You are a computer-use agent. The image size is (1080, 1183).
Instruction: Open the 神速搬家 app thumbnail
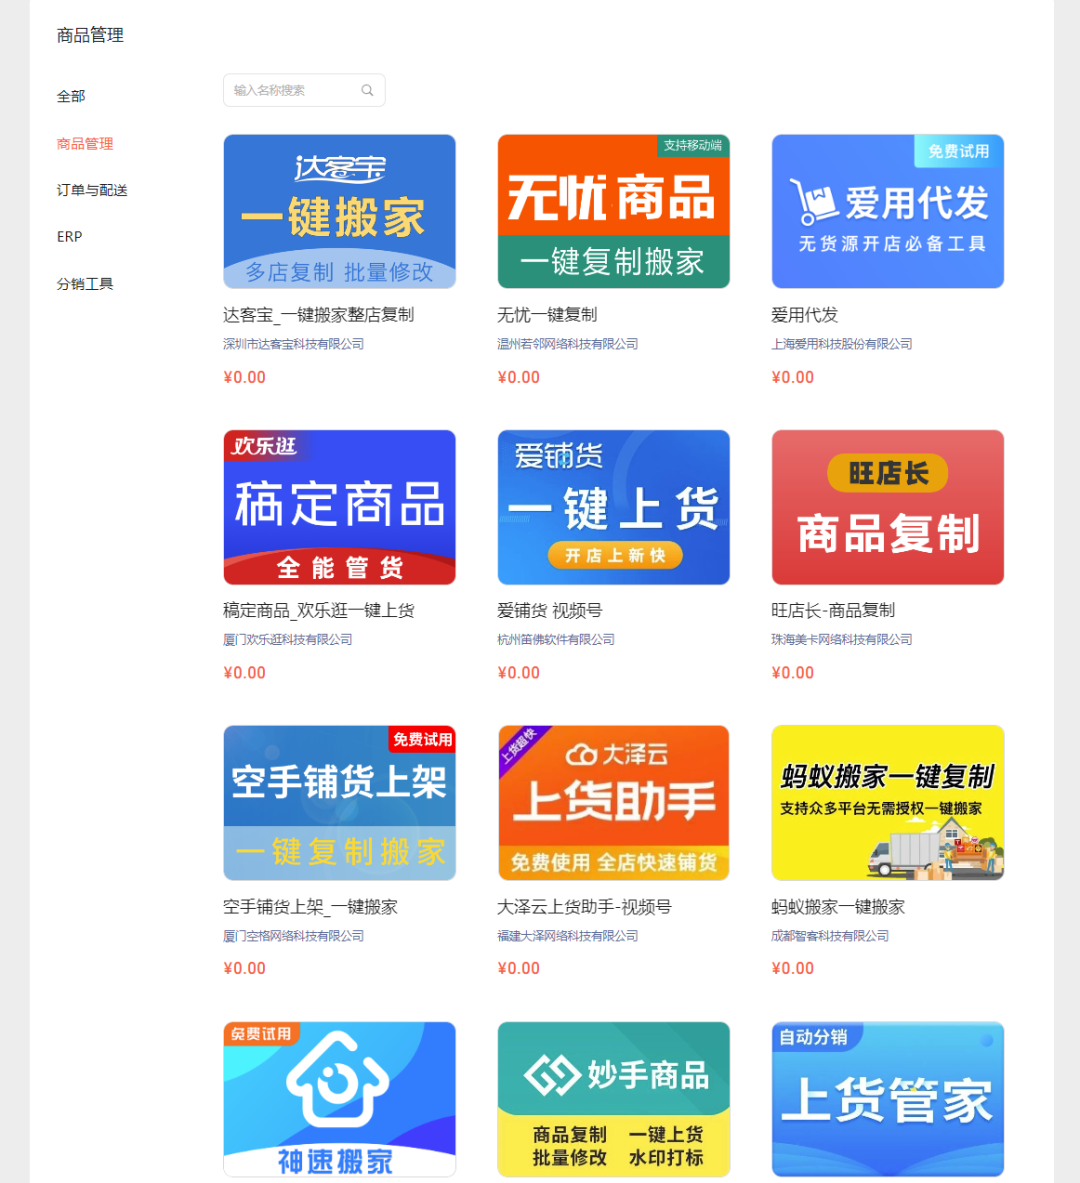340,1099
